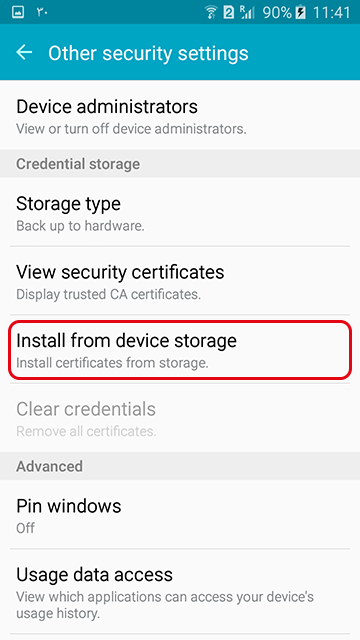Tap Clear credentials option
The width and height of the screenshot is (360, 640).
(180, 418)
